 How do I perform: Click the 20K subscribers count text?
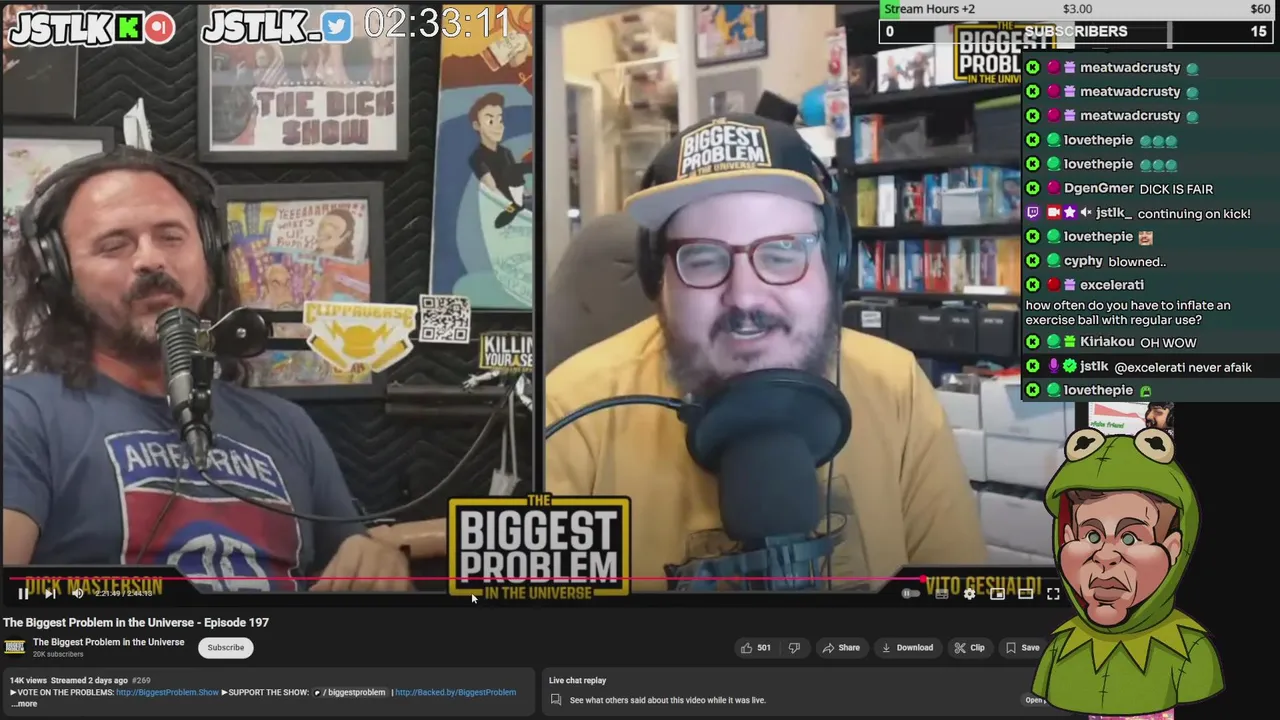click(58, 654)
